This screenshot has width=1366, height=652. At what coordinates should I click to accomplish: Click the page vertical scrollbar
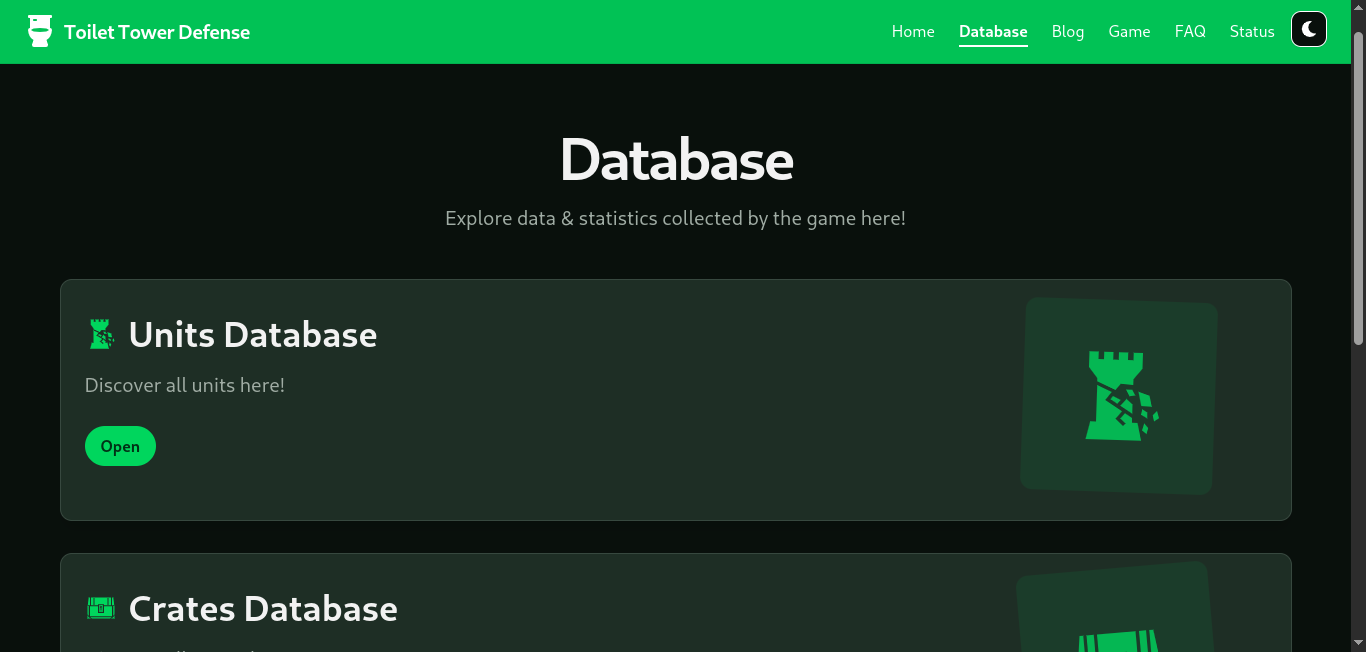(1358, 190)
